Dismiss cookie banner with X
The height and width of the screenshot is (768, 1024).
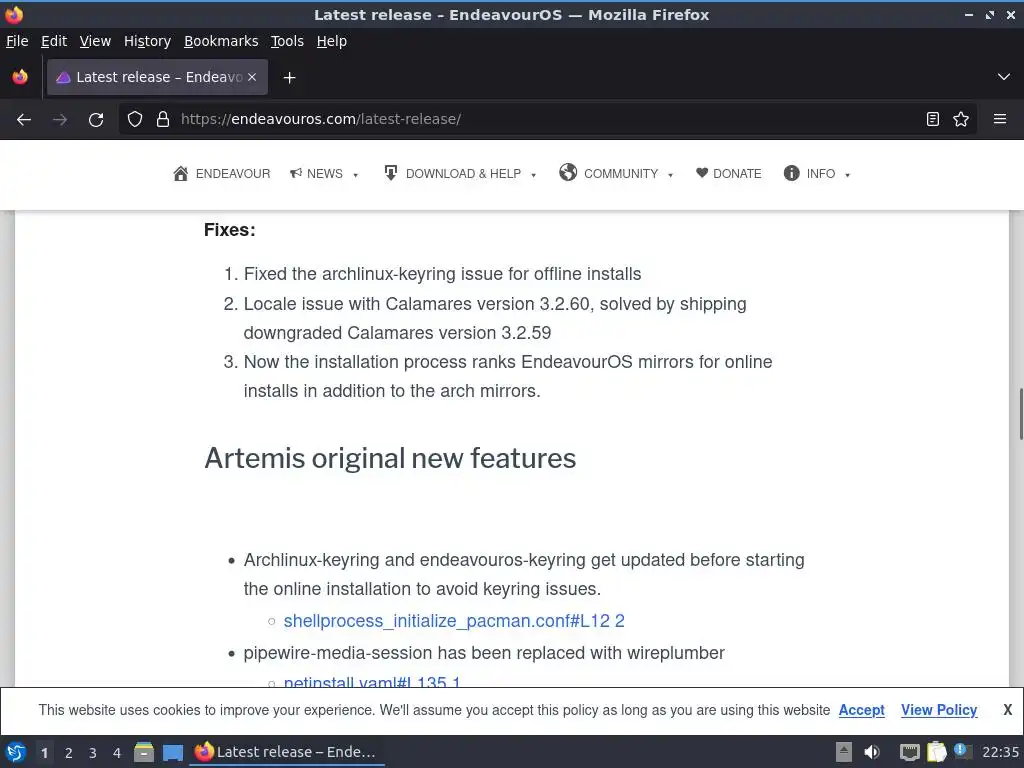pyautogui.click(x=1008, y=710)
